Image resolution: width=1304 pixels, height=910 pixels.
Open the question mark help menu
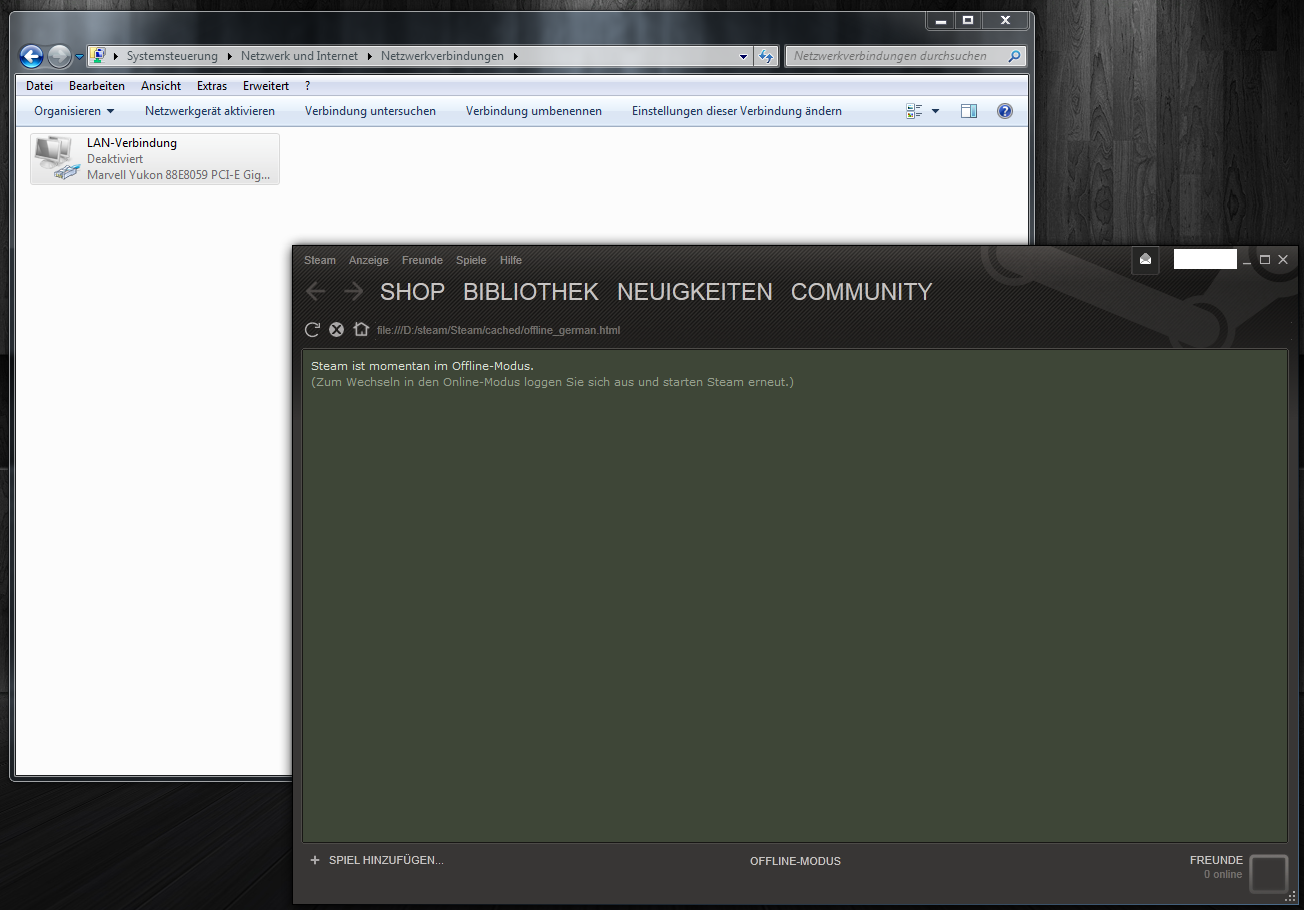pos(308,86)
